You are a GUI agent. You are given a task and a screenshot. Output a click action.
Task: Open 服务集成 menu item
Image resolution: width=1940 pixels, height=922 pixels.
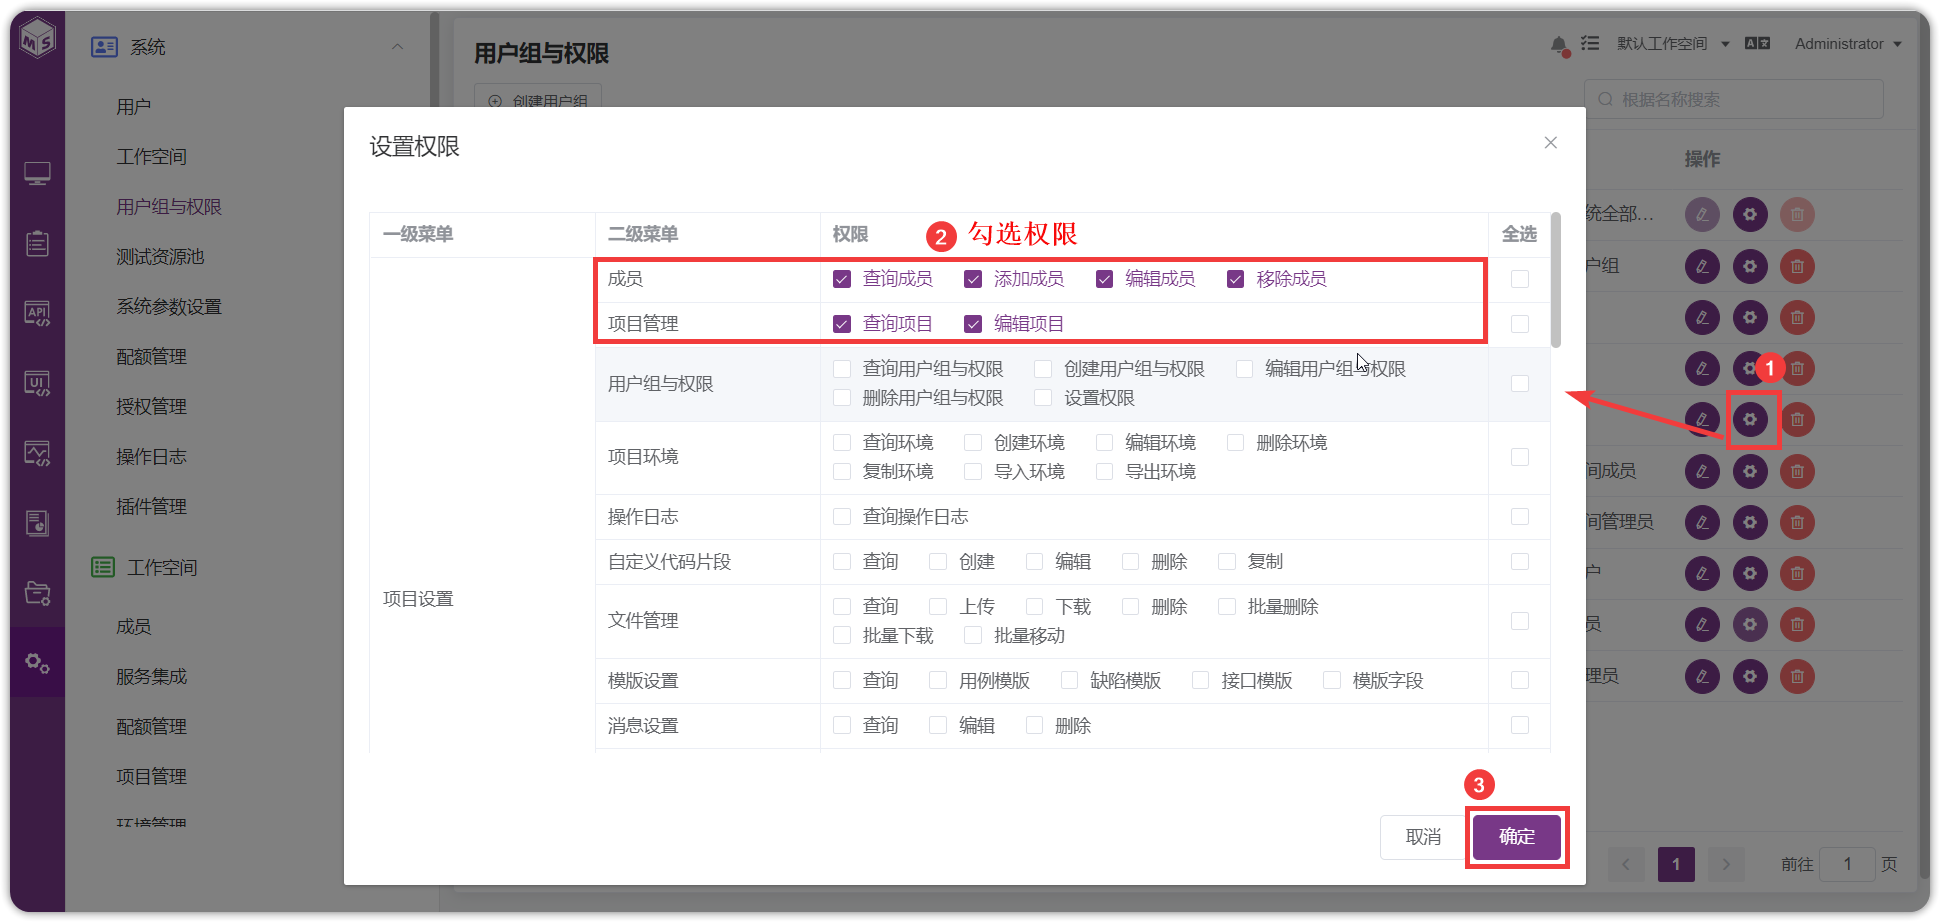coord(151,677)
